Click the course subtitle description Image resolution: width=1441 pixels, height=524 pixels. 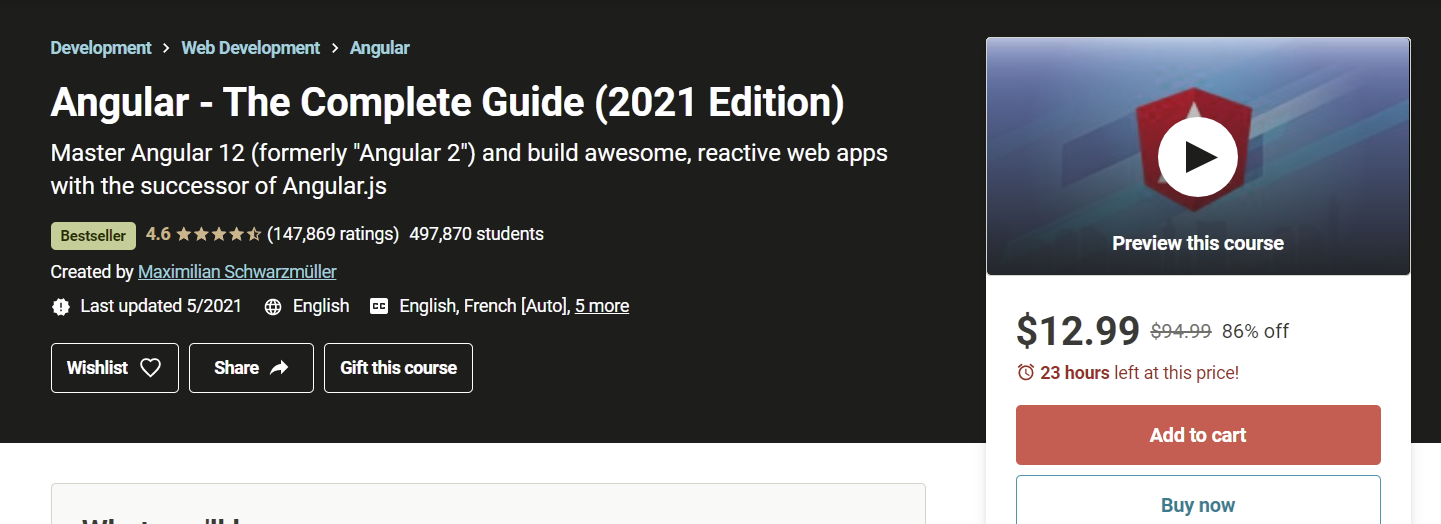coord(469,169)
